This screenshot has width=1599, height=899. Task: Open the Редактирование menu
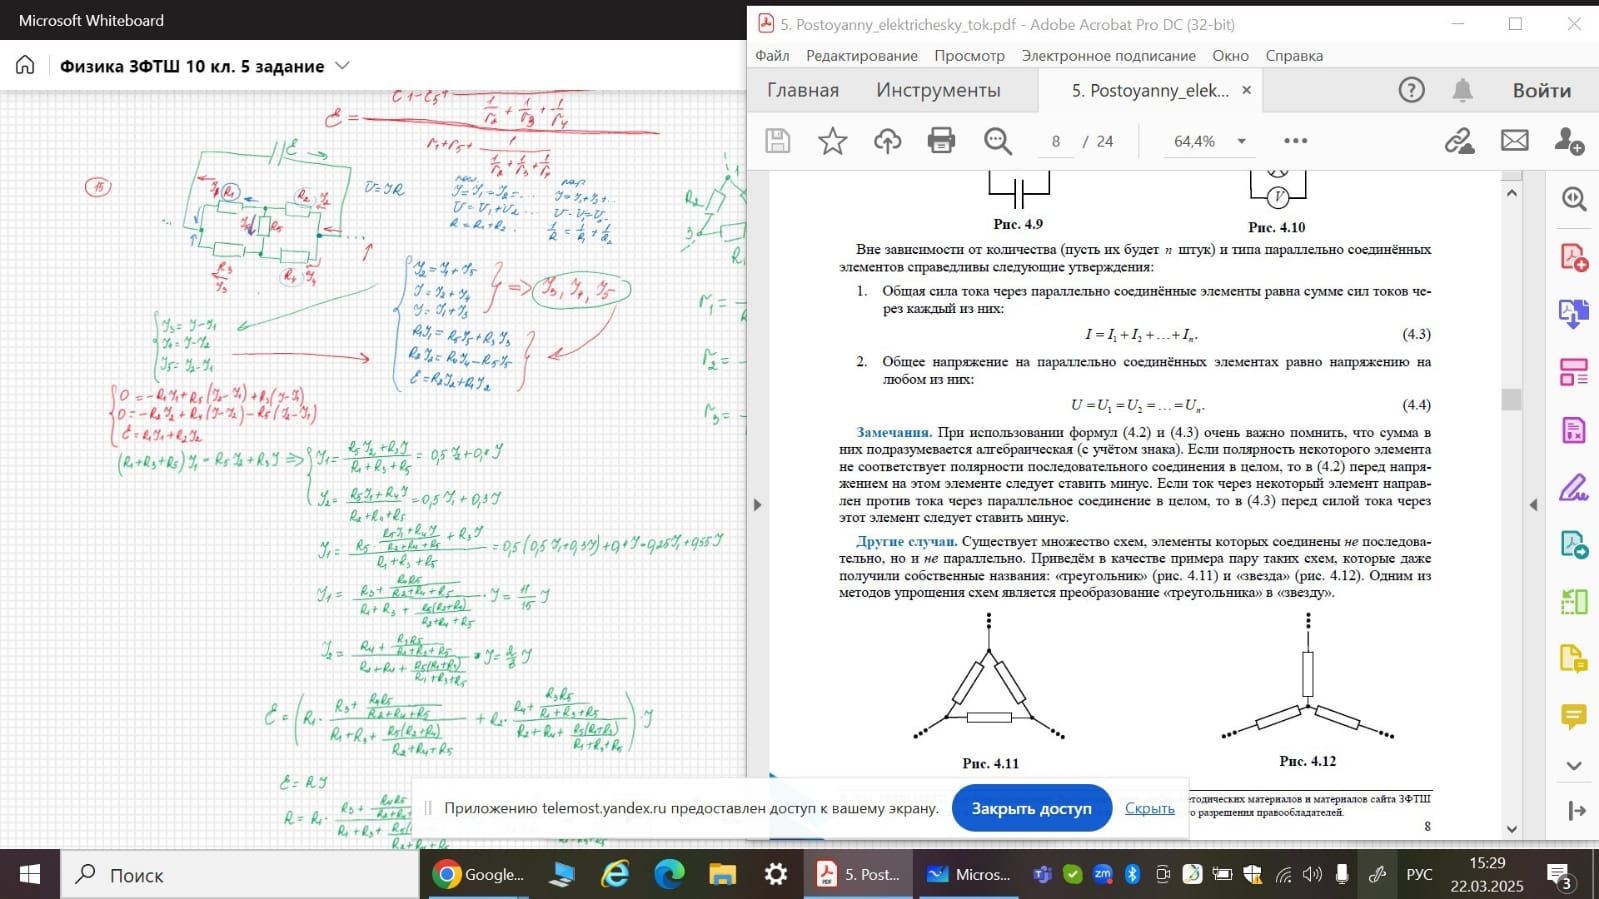click(x=861, y=56)
